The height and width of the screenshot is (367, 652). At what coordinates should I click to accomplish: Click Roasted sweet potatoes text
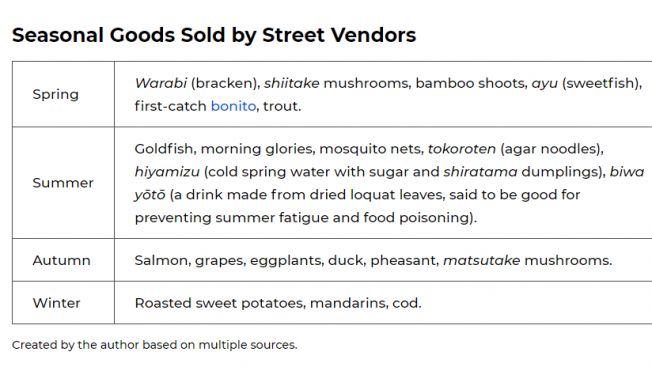click(219, 303)
